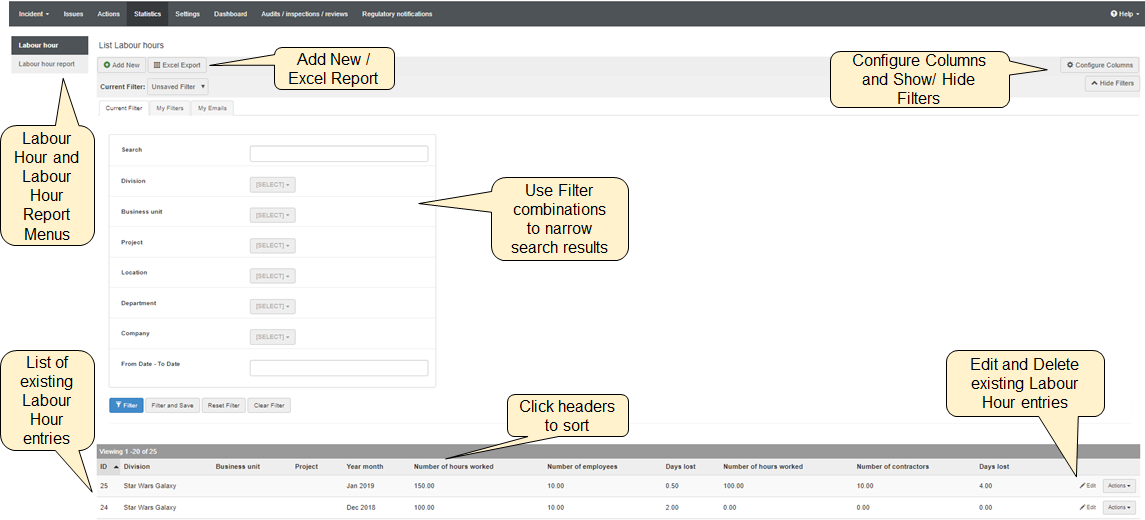Image resolution: width=1145 pixels, height=520 pixels.
Task: Click the Edit pencil for entry 25
Action: tap(1087, 485)
